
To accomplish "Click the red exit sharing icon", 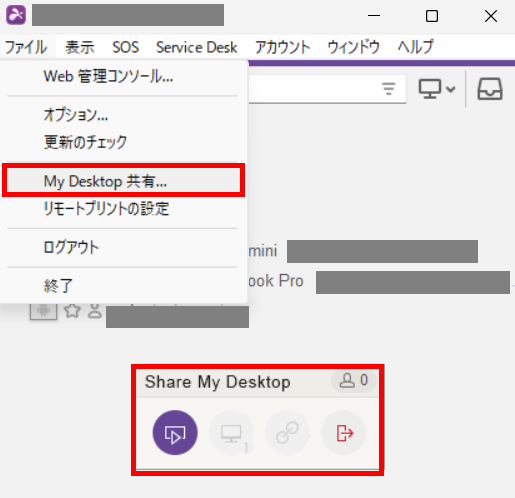I will [344, 433].
